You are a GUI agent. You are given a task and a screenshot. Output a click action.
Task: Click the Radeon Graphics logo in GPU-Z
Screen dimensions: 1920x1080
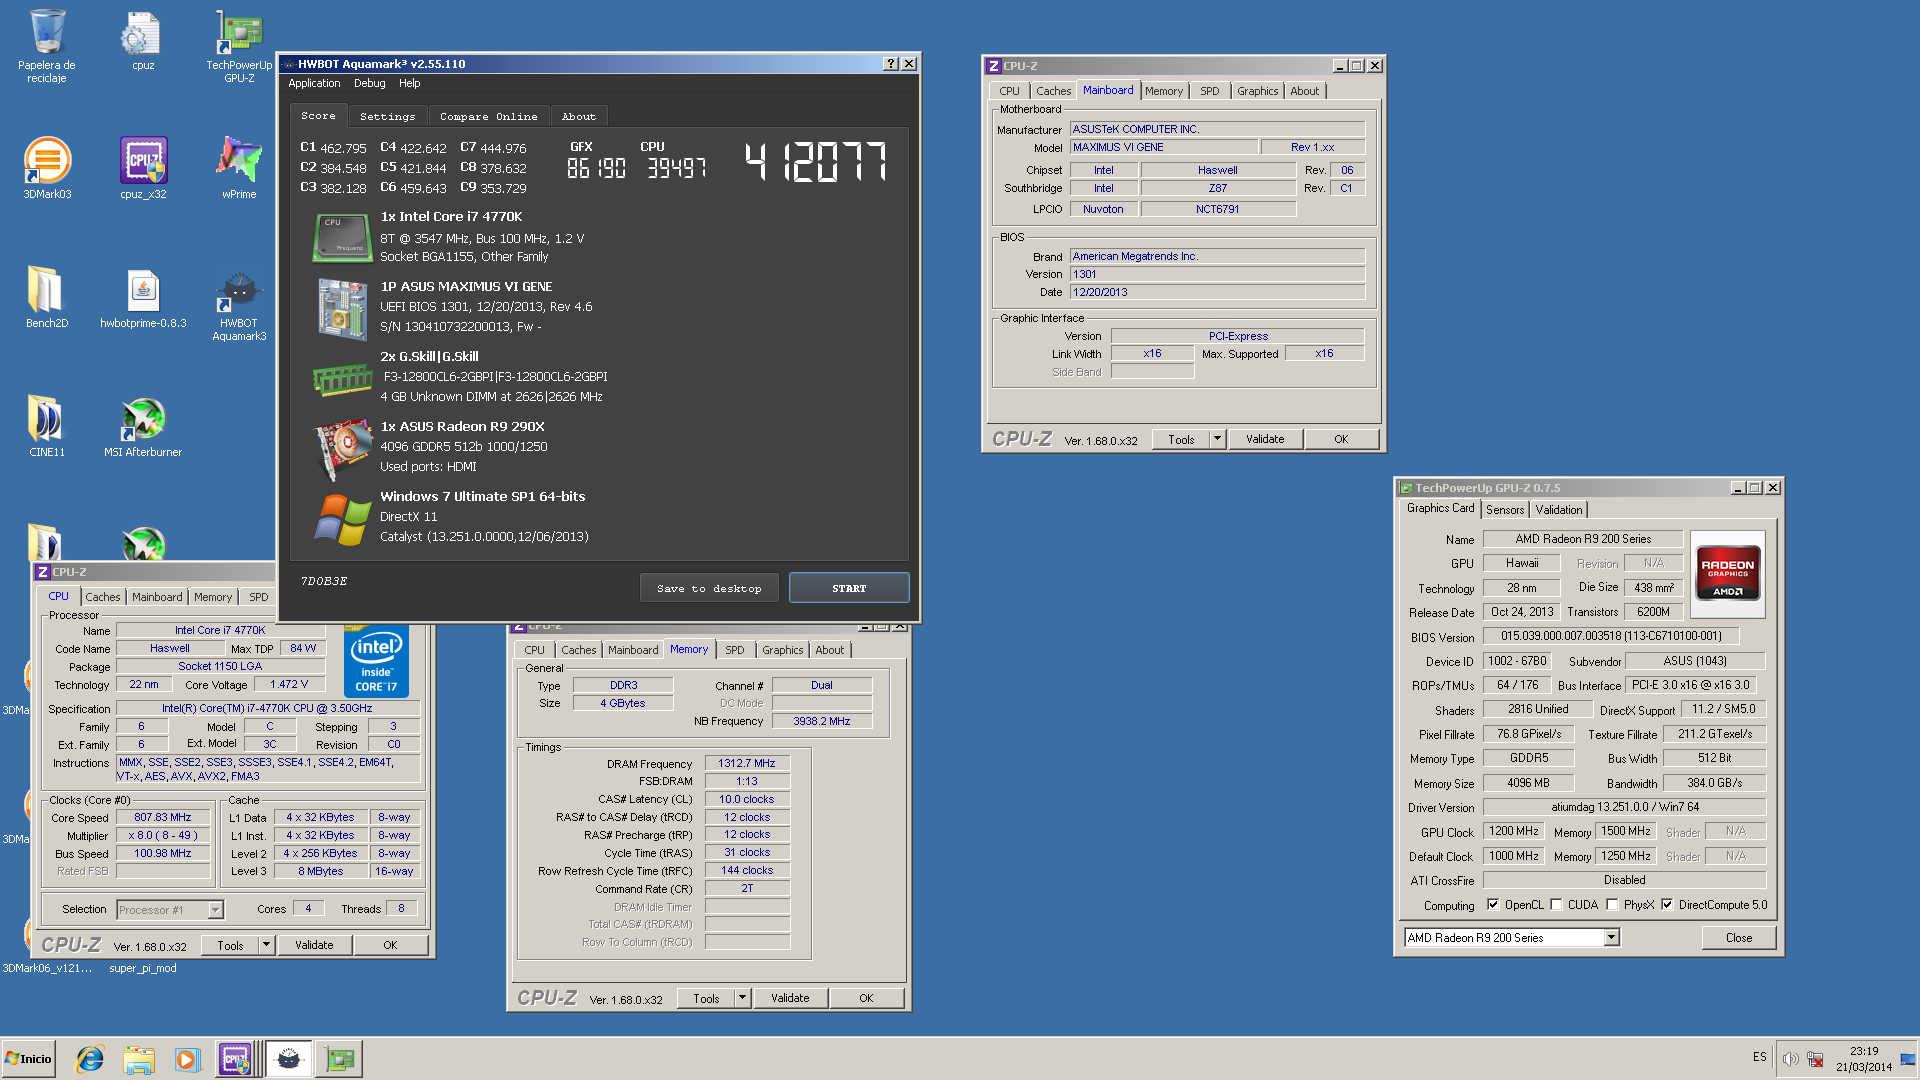click(x=1728, y=573)
